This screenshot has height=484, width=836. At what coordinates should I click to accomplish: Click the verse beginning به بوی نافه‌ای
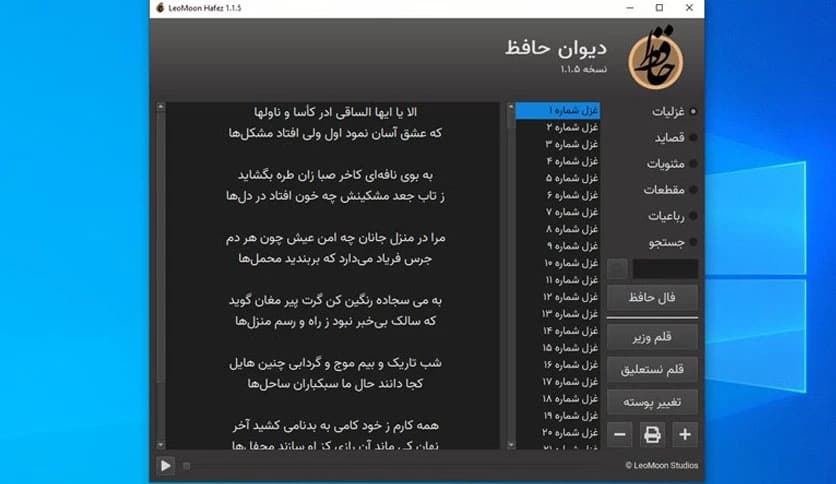click(x=335, y=175)
